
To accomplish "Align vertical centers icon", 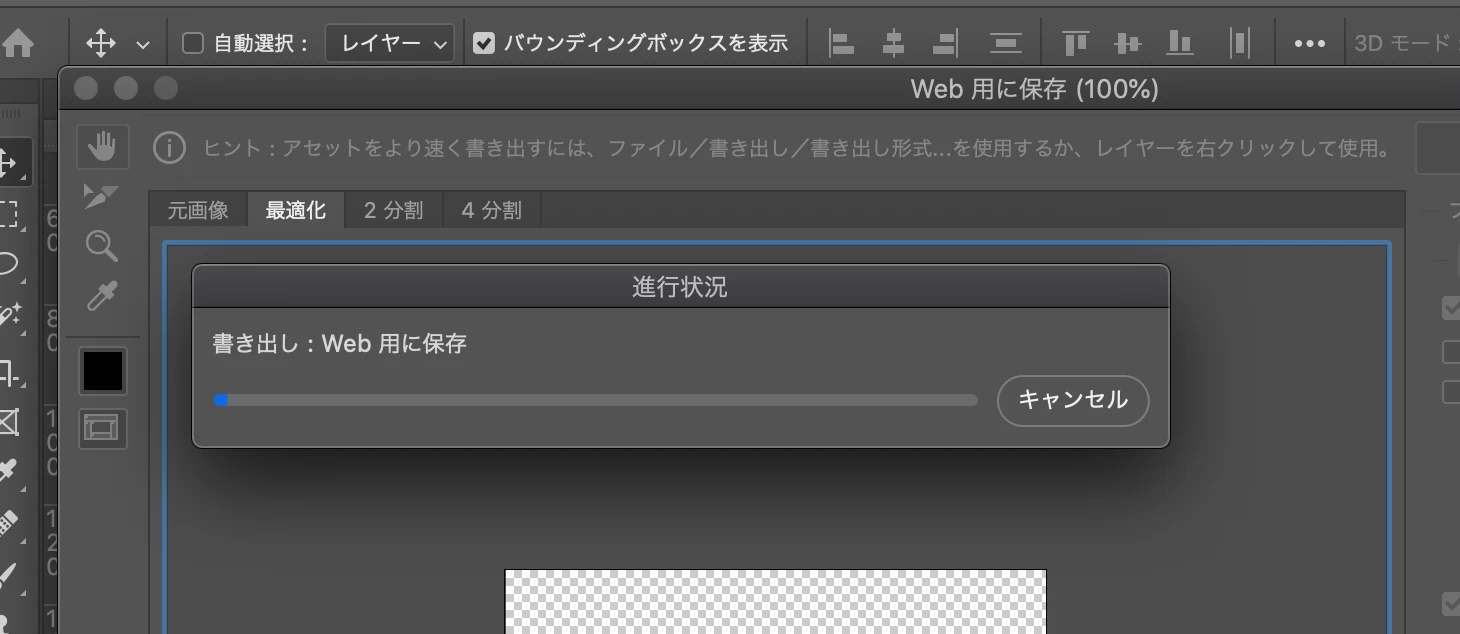I will tap(1128, 44).
